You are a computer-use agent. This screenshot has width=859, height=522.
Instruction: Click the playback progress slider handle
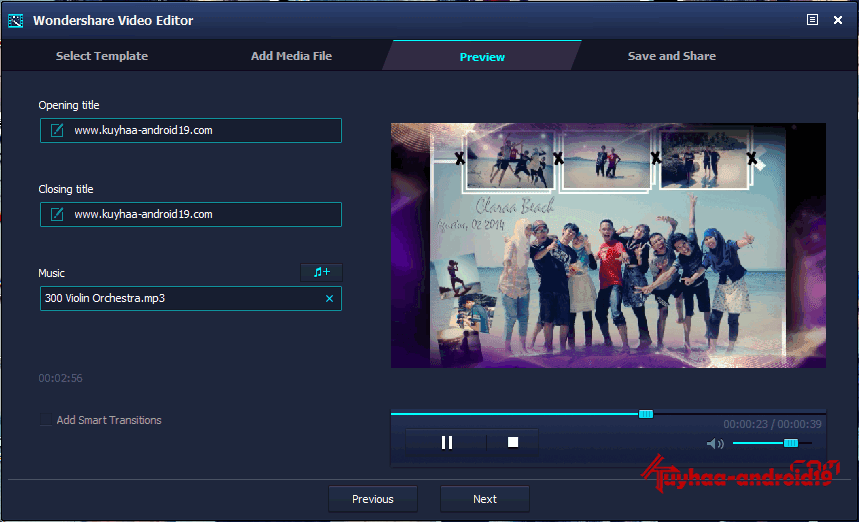coord(646,414)
